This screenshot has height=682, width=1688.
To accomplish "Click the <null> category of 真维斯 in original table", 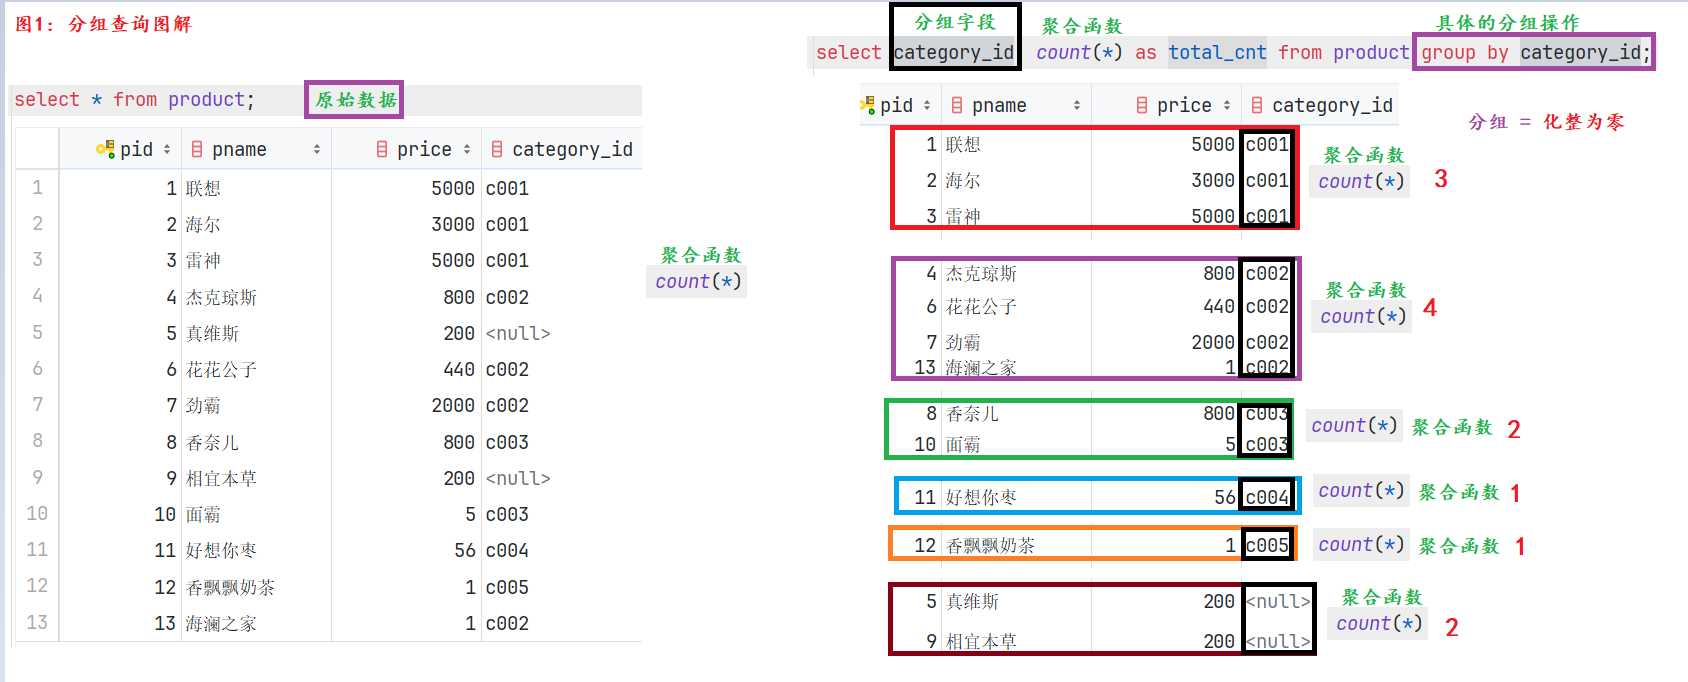I will coord(518,333).
